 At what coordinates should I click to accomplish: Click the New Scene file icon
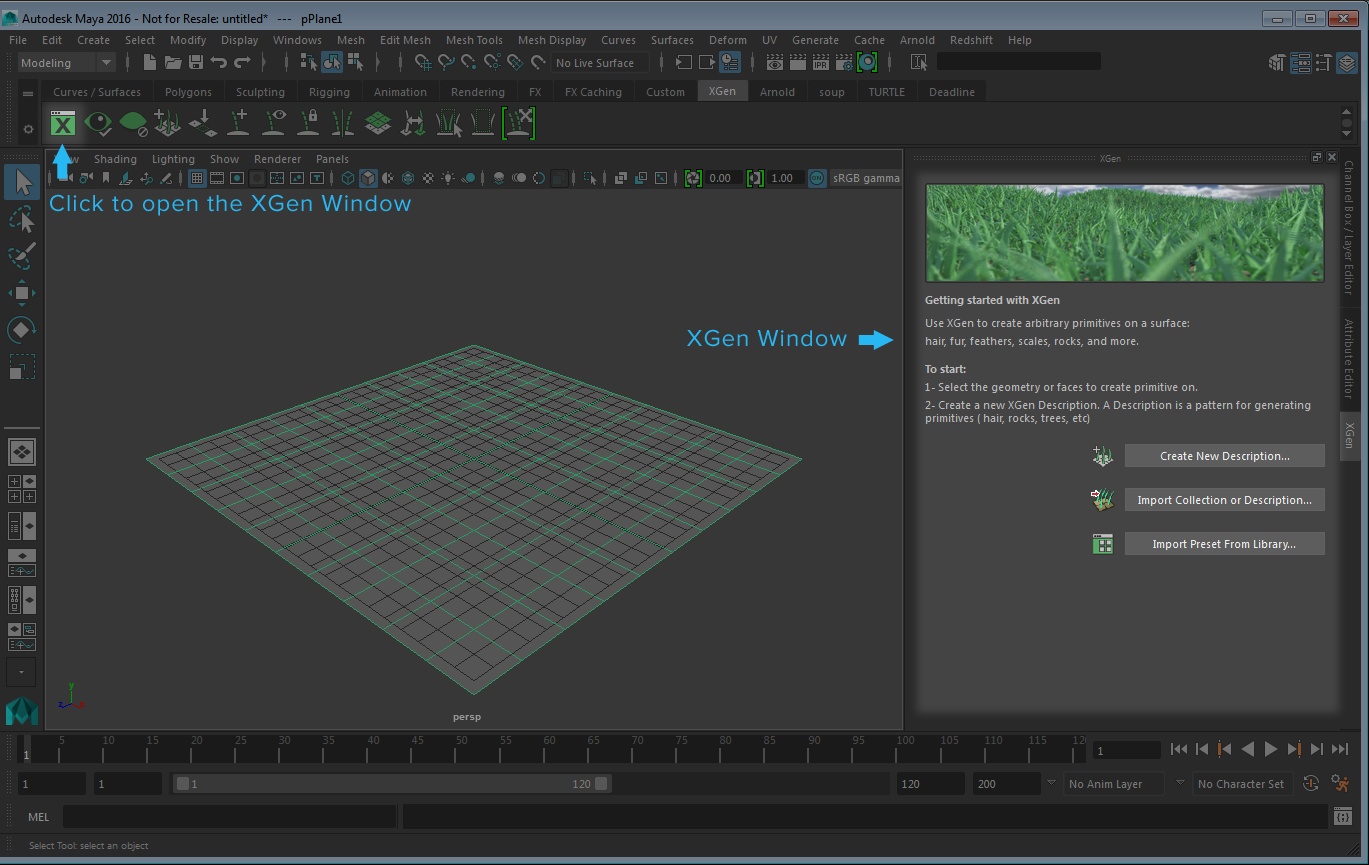150,62
